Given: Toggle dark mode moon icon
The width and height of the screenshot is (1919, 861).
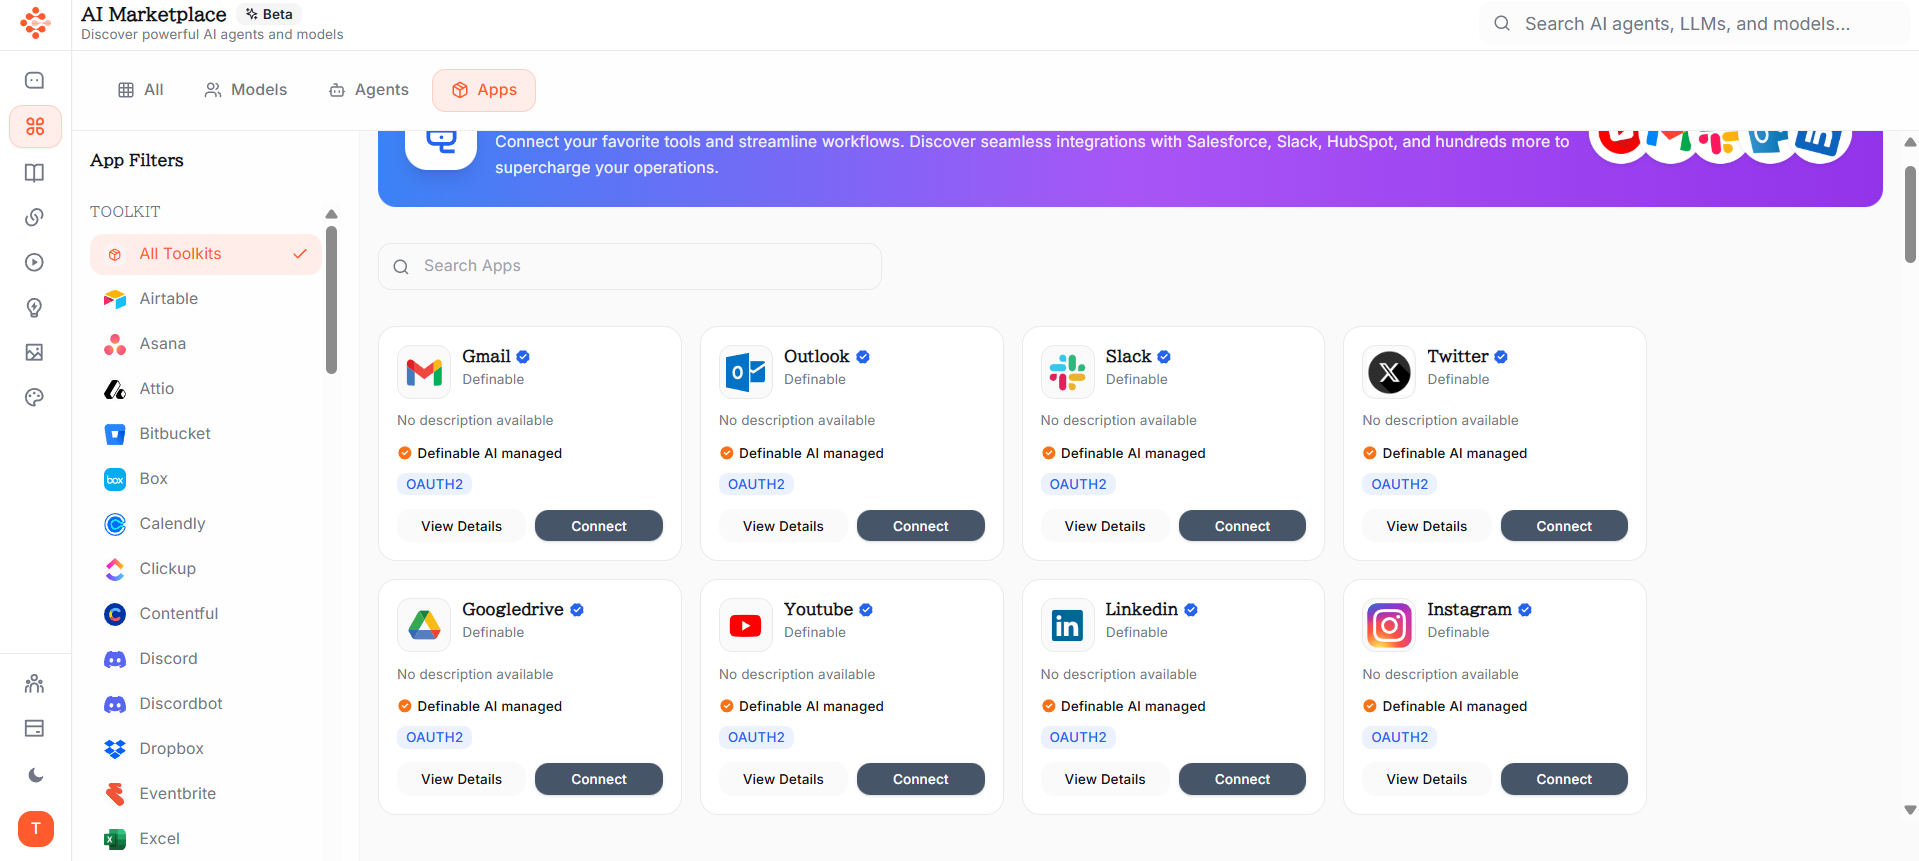Looking at the screenshot, I should (x=35, y=775).
